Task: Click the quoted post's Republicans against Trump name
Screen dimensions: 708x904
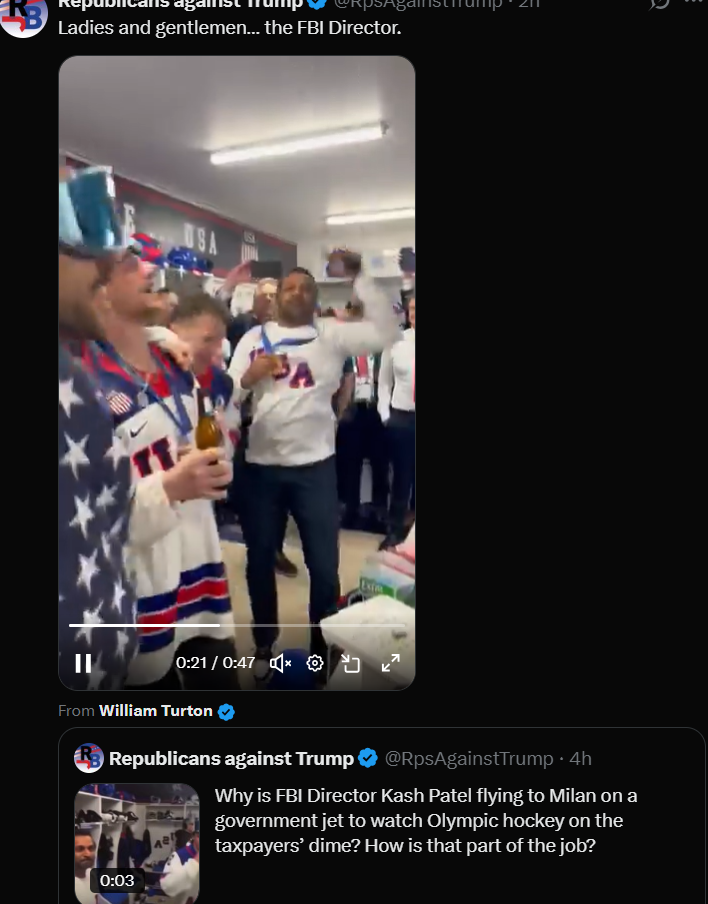Action: pyautogui.click(x=231, y=759)
